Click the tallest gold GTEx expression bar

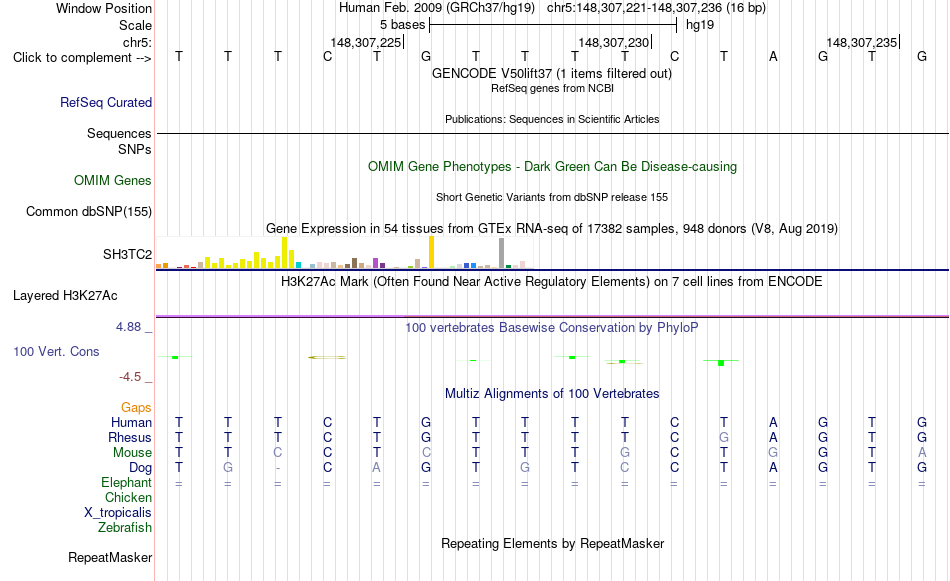click(431, 252)
